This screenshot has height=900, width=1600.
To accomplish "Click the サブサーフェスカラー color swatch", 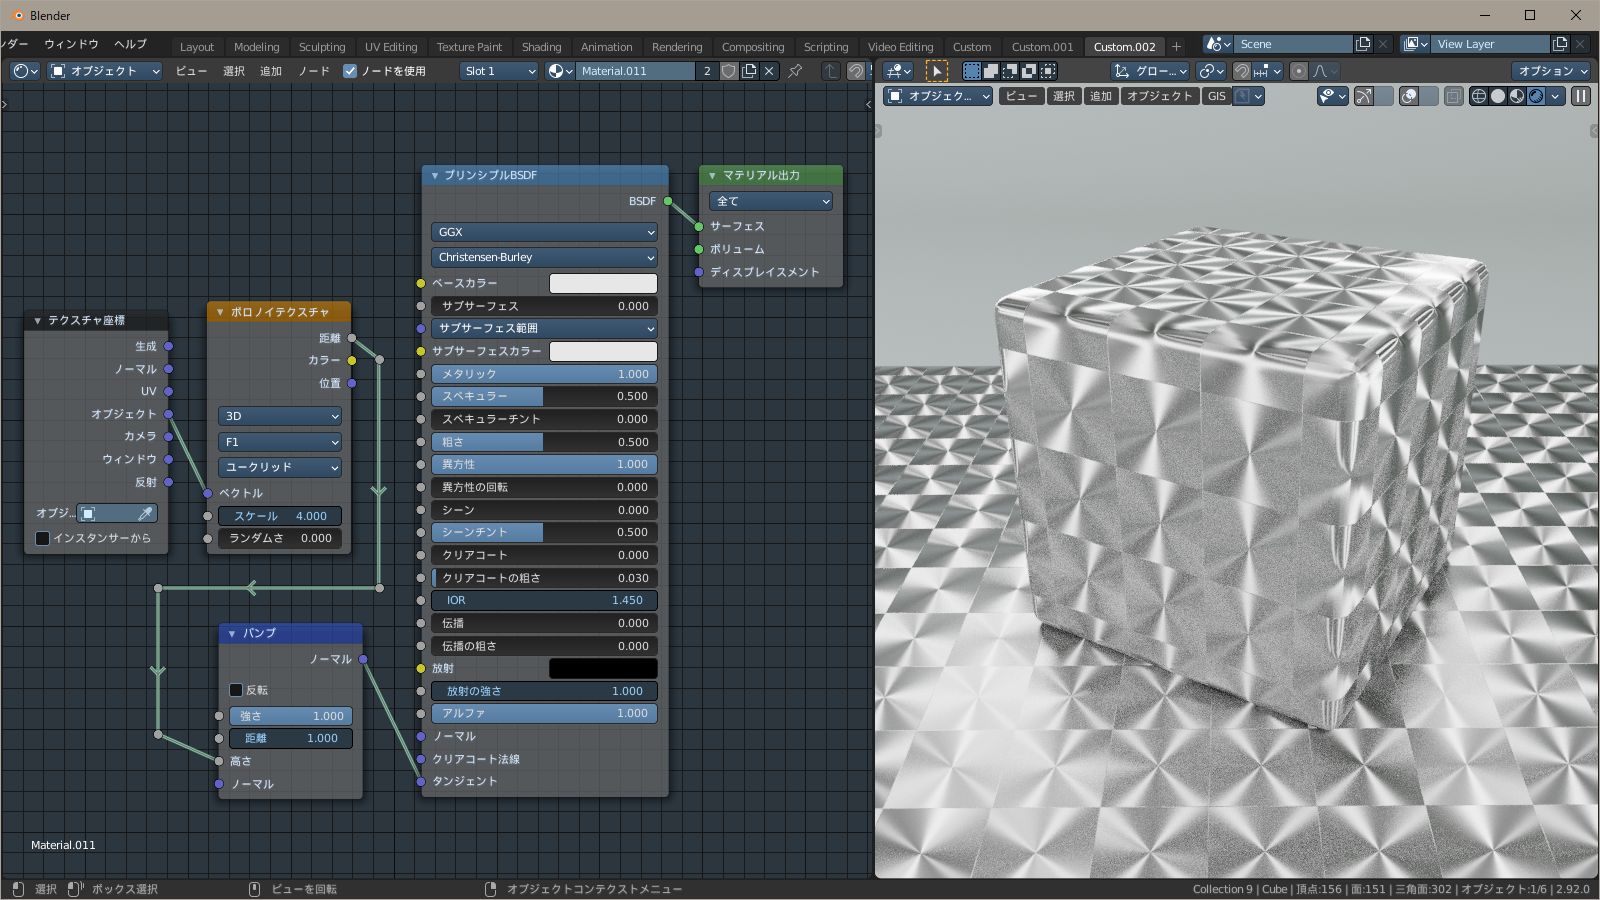I will coord(603,351).
